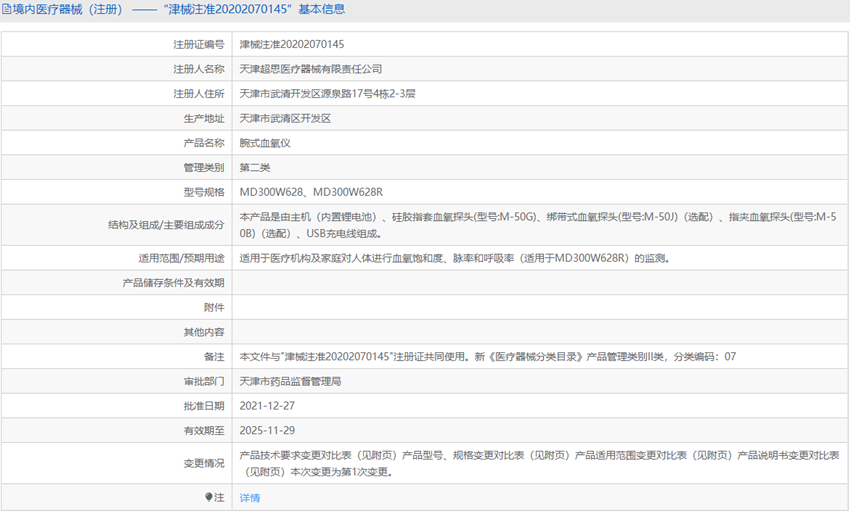Screen dimensions: 850x513
Task: Click the 生产地址 label
Action: click(x=204, y=118)
